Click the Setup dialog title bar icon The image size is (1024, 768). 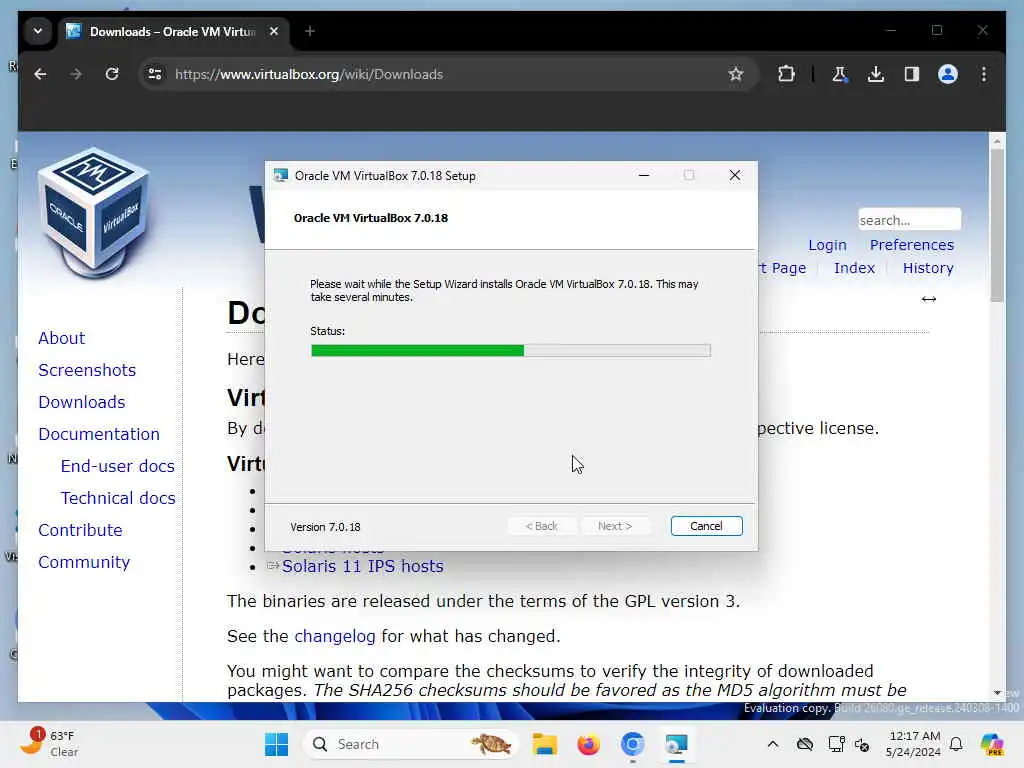[281, 176]
